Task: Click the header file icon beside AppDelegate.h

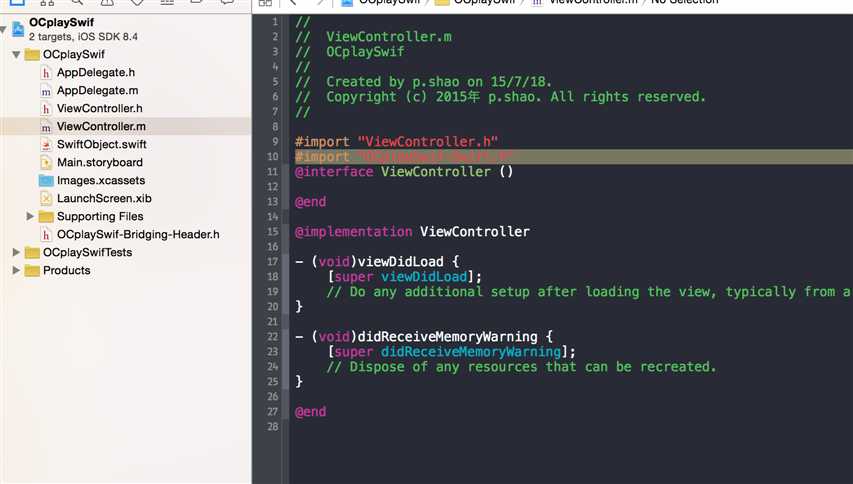Action: point(46,72)
